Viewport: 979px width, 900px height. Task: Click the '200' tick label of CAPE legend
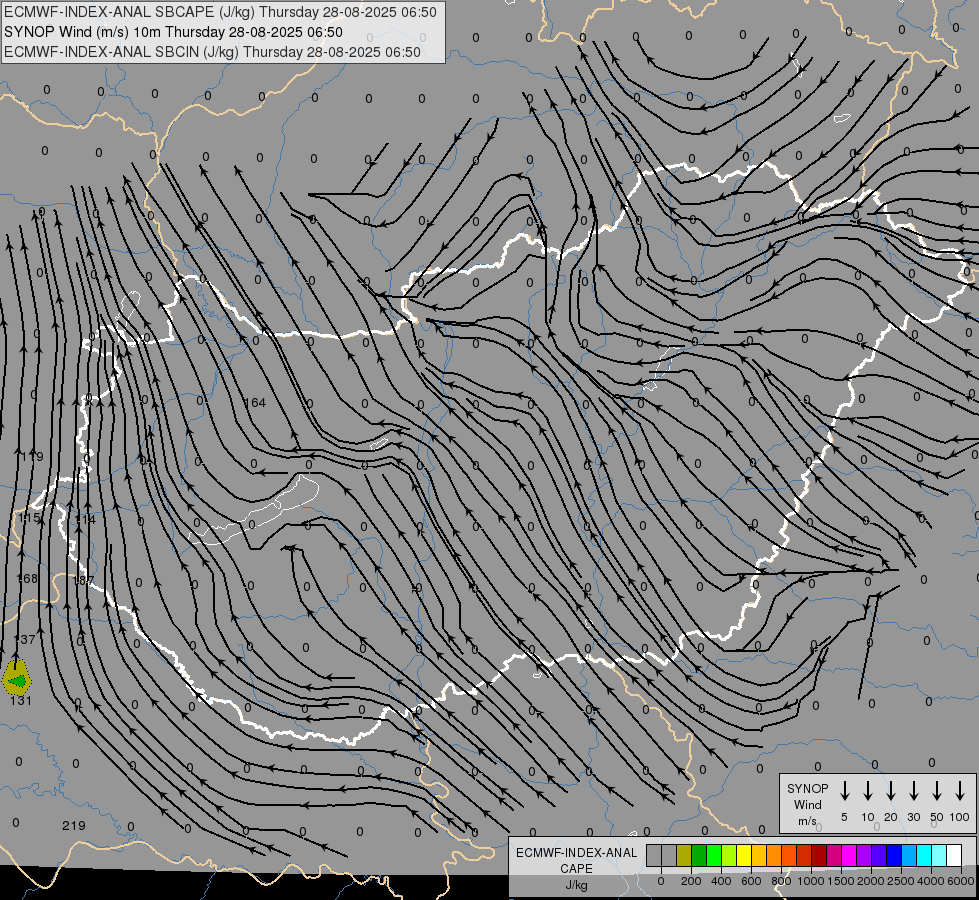tap(691, 881)
